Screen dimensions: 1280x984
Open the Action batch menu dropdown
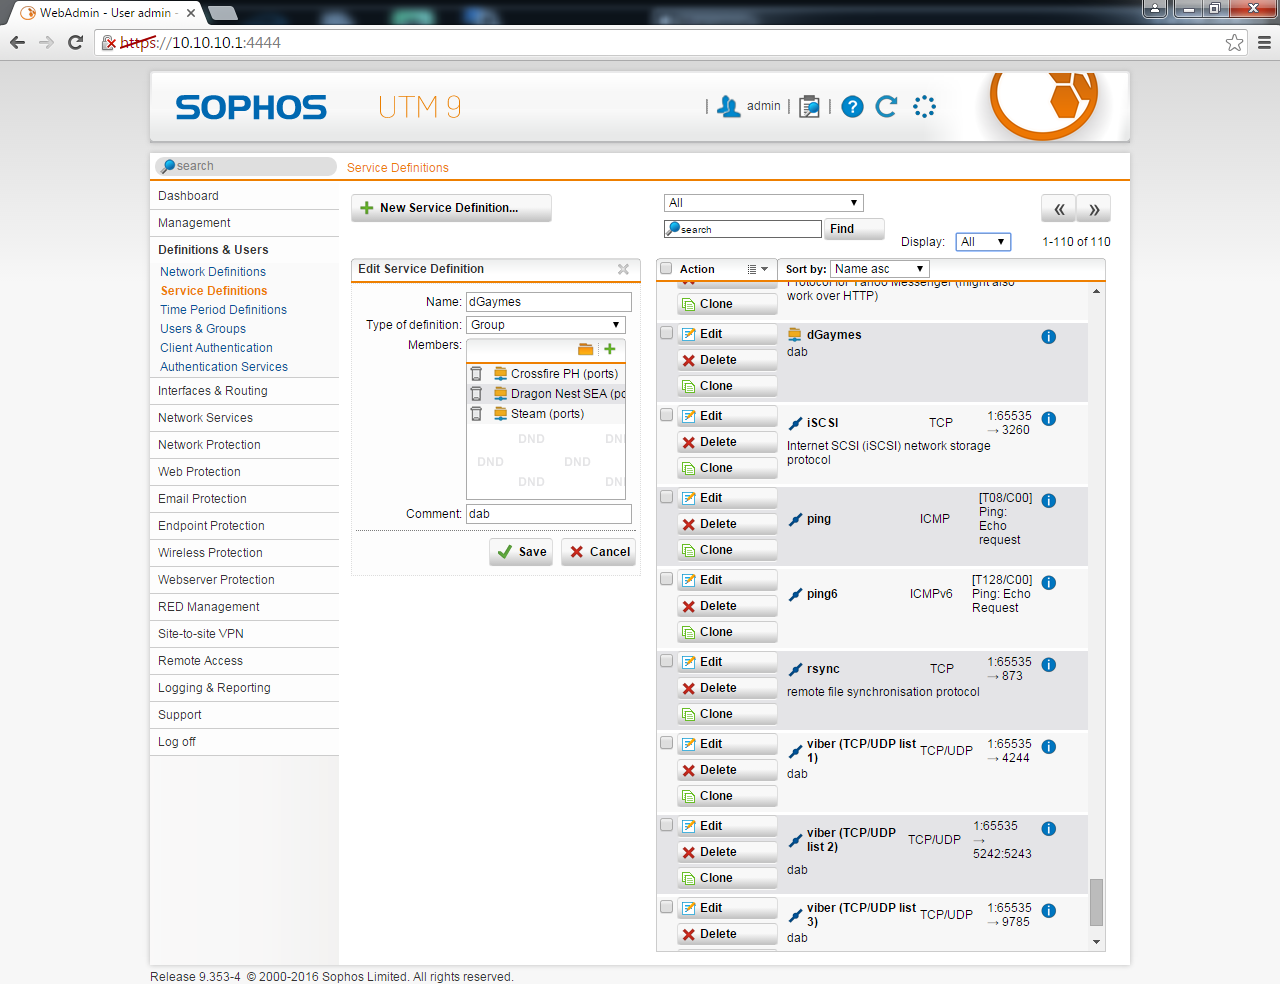tap(758, 269)
